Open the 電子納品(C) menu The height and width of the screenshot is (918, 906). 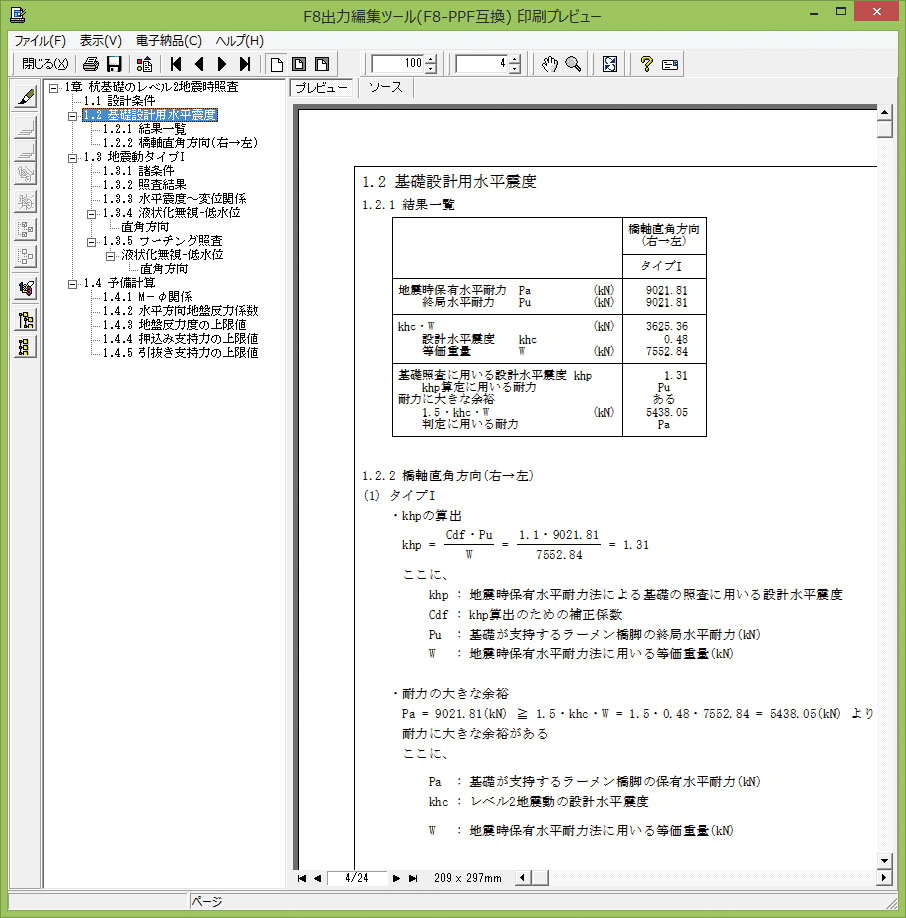pyautogui.click(x=169, y=41)
